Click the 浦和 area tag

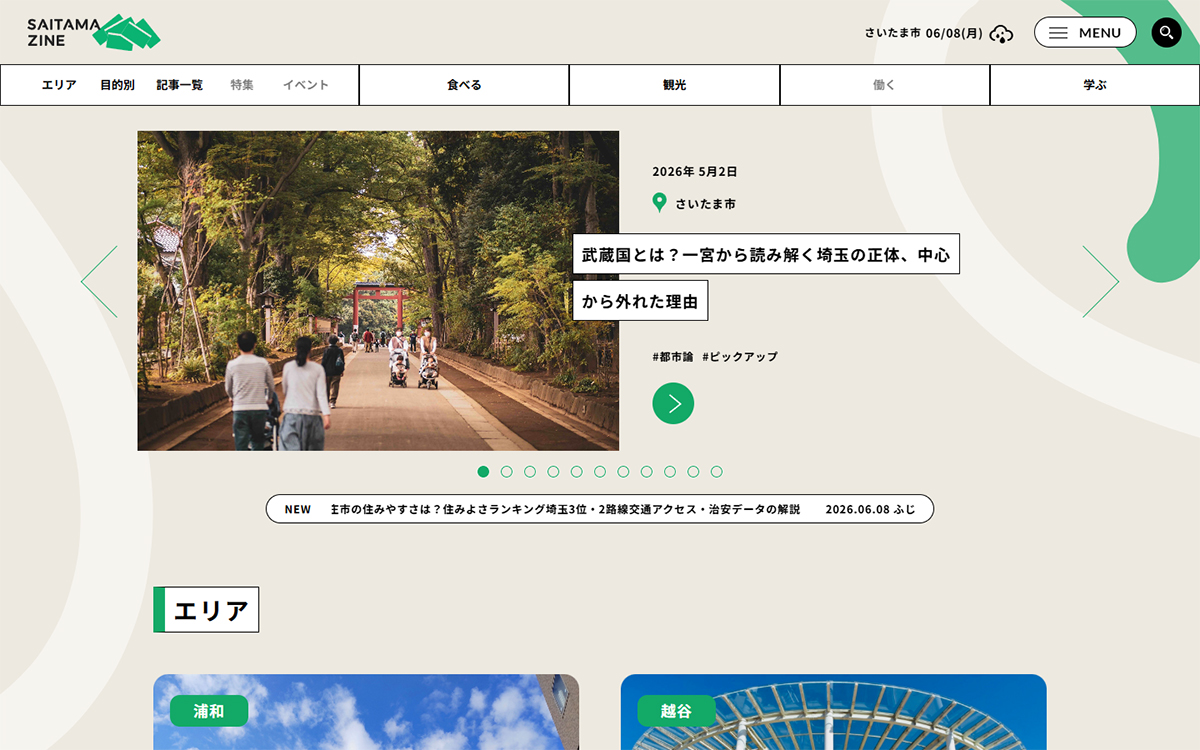tap(209, 711)
